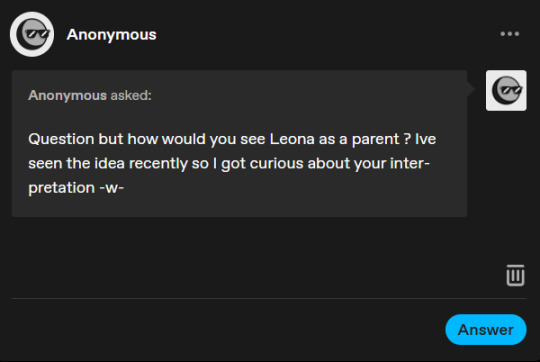The height and width of the screenshot is (362, 540).
Task: Click the "Anonymous asked:" label
Action: (x=90, y=95)
